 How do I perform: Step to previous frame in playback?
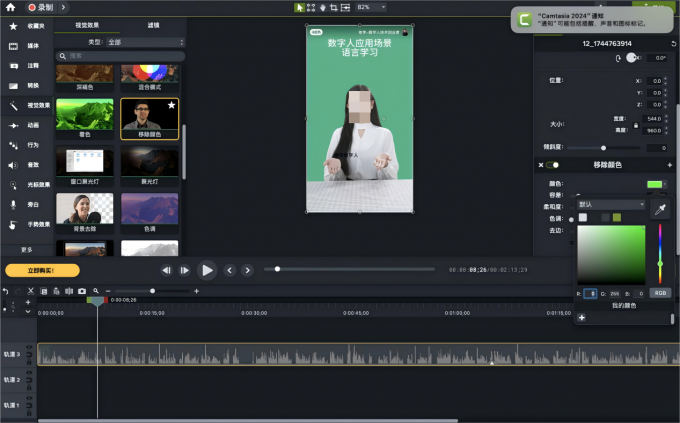[x=167, y=270]
